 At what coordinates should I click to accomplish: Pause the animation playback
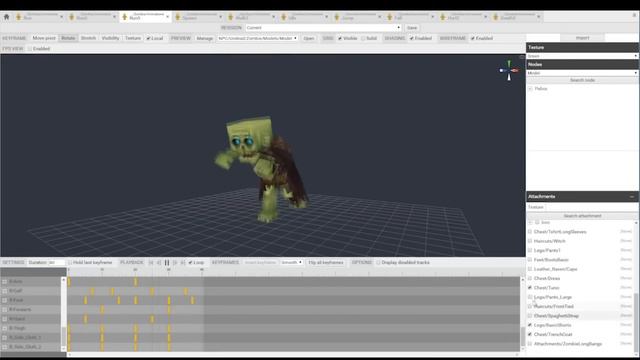pyautogui.click(x=167, y=262)
